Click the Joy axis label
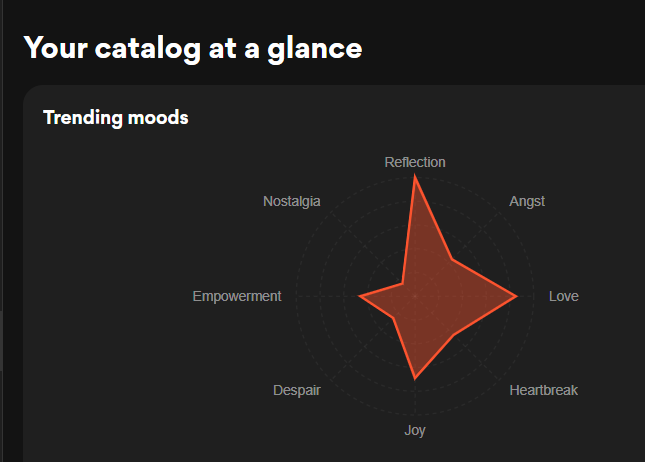Image resolution: width=645 pixels, height=462 pixels. [415, 430]
